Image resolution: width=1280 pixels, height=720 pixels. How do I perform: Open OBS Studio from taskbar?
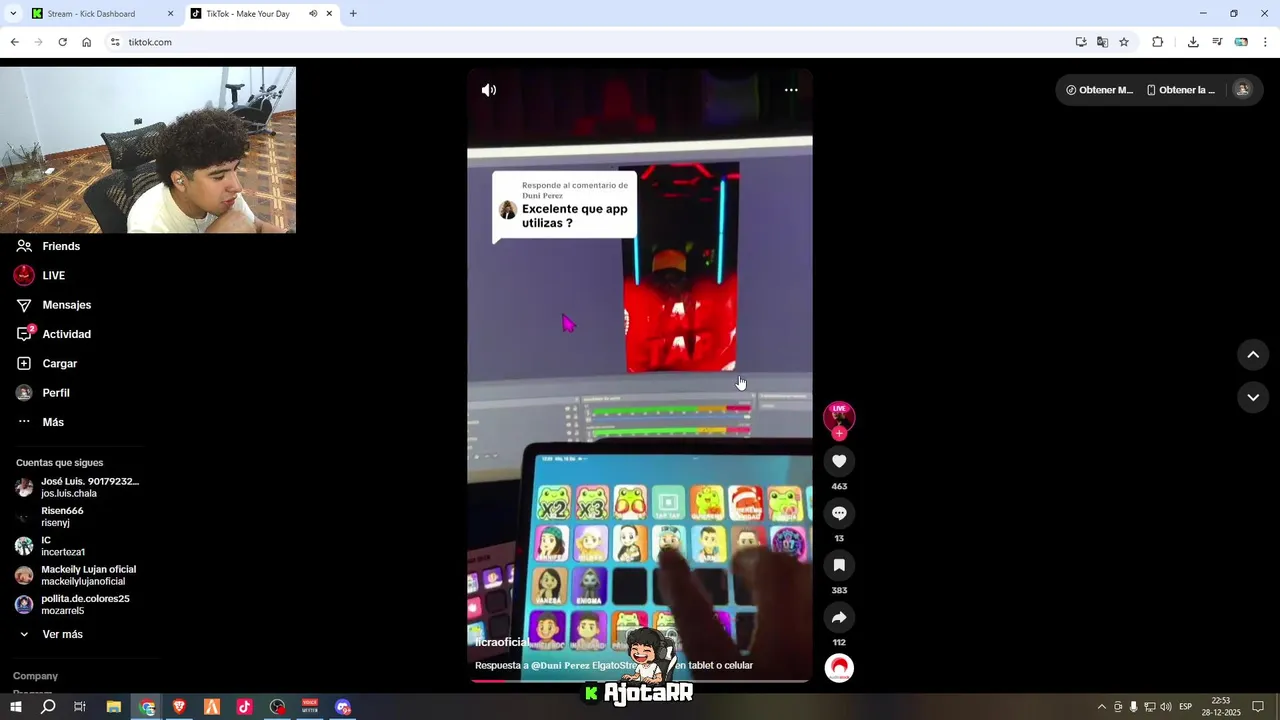pyautogui.click(x=277, y=707)
